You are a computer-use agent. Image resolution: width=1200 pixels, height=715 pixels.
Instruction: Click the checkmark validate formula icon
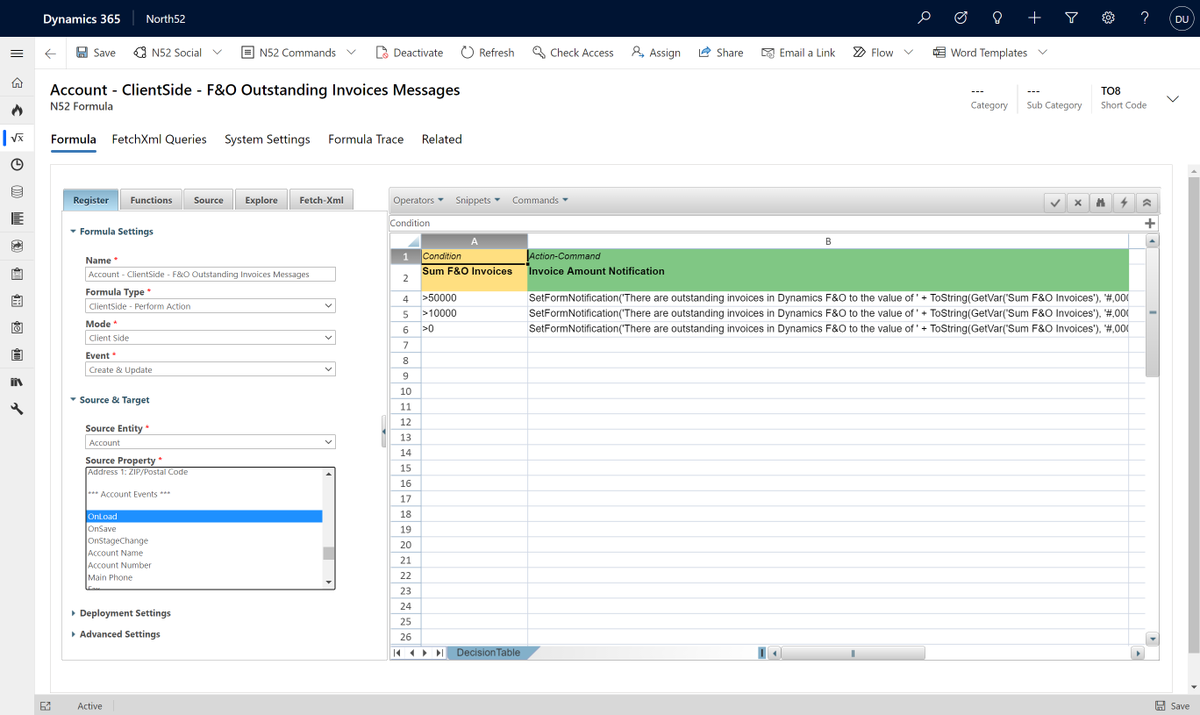[x=1056, y=202]
